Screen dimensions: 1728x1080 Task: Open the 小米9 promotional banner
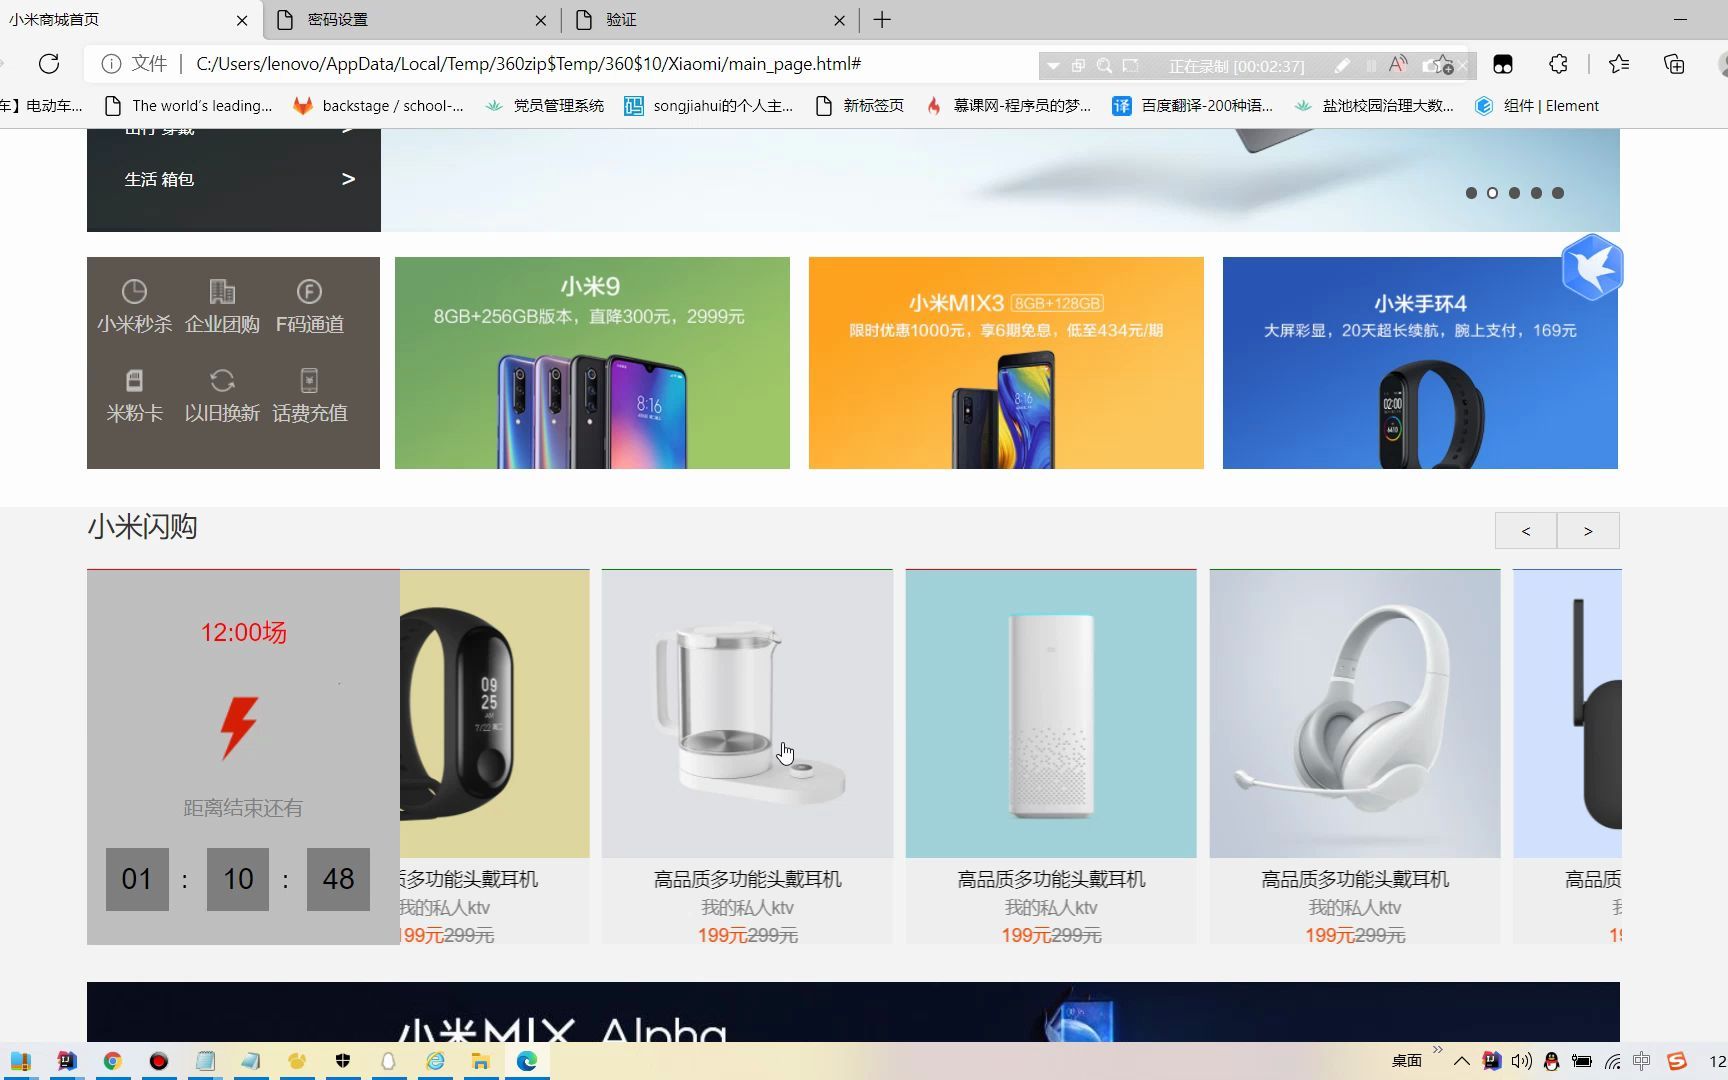pos(592,363)
